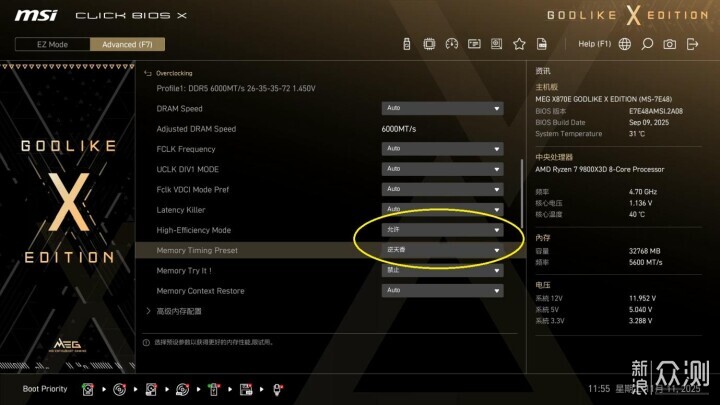The width and height of the screenshot is (720, 405).
Task: Click the 40 °C core temperature value
Action: pos(636,214)
